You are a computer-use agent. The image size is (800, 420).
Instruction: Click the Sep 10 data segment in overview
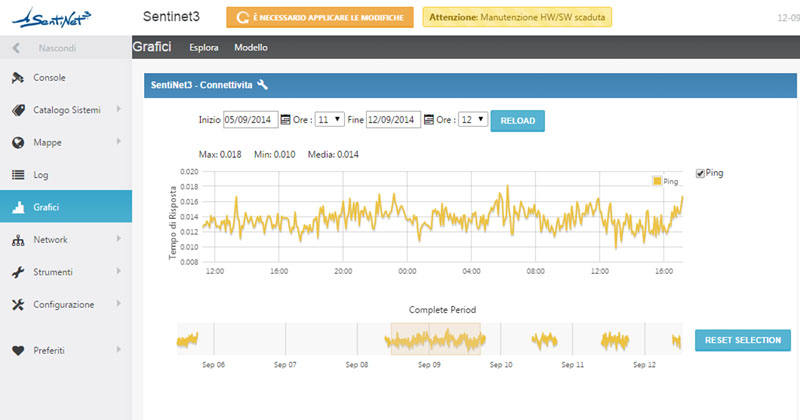(x=544, y=340)
